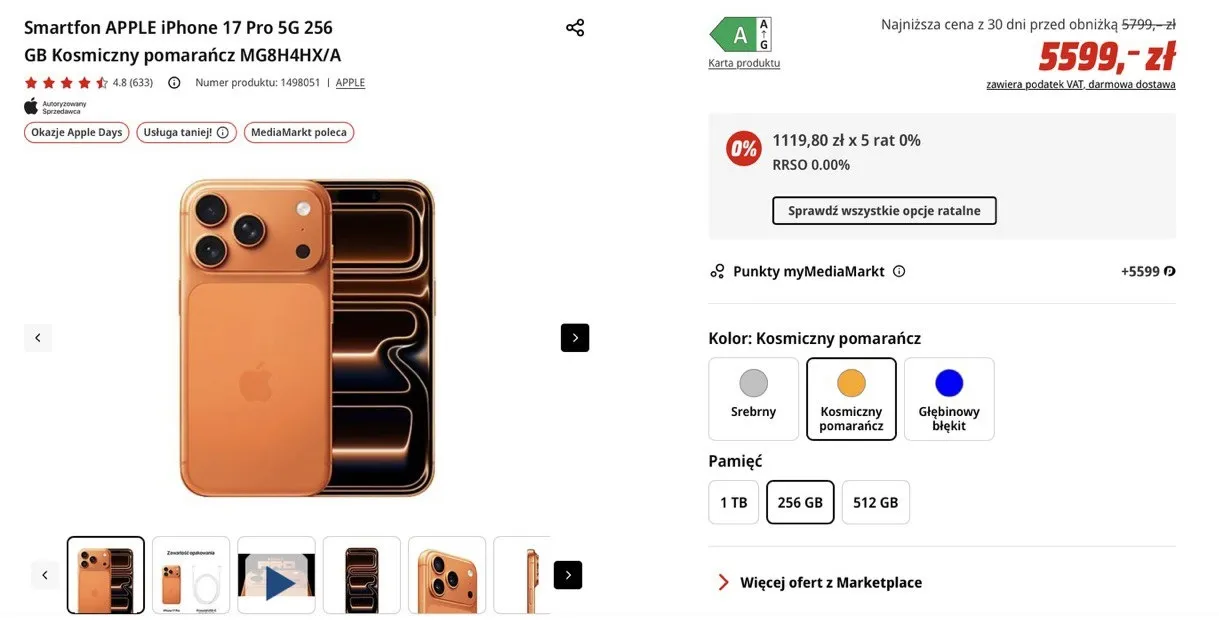Select Srebrny color option
This screenshot has height=620, width=1219.
[x=753, y=399]
